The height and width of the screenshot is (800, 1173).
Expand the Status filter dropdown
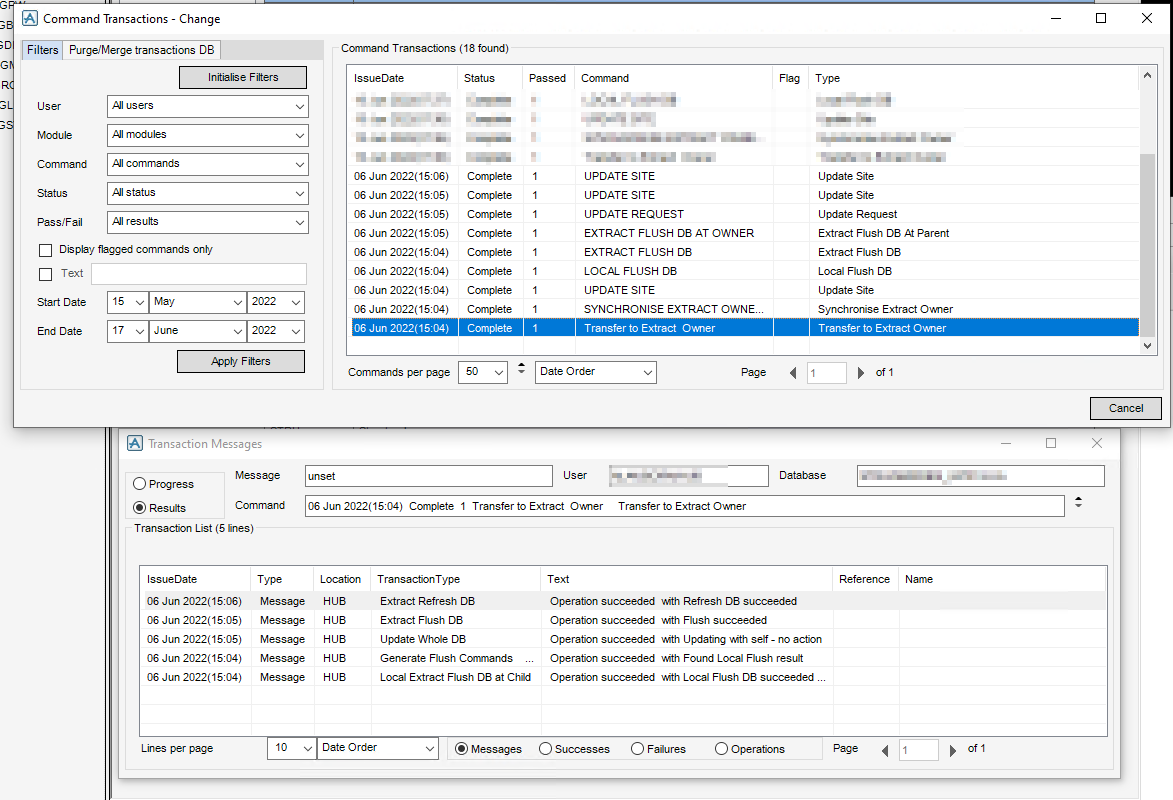coord(208,193)
